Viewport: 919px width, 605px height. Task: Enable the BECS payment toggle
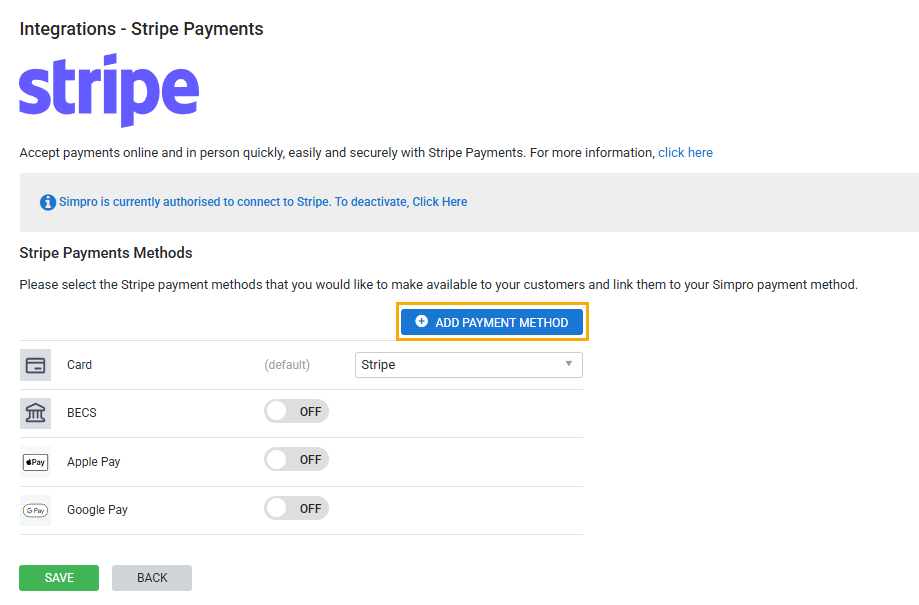tap(296, 411)
